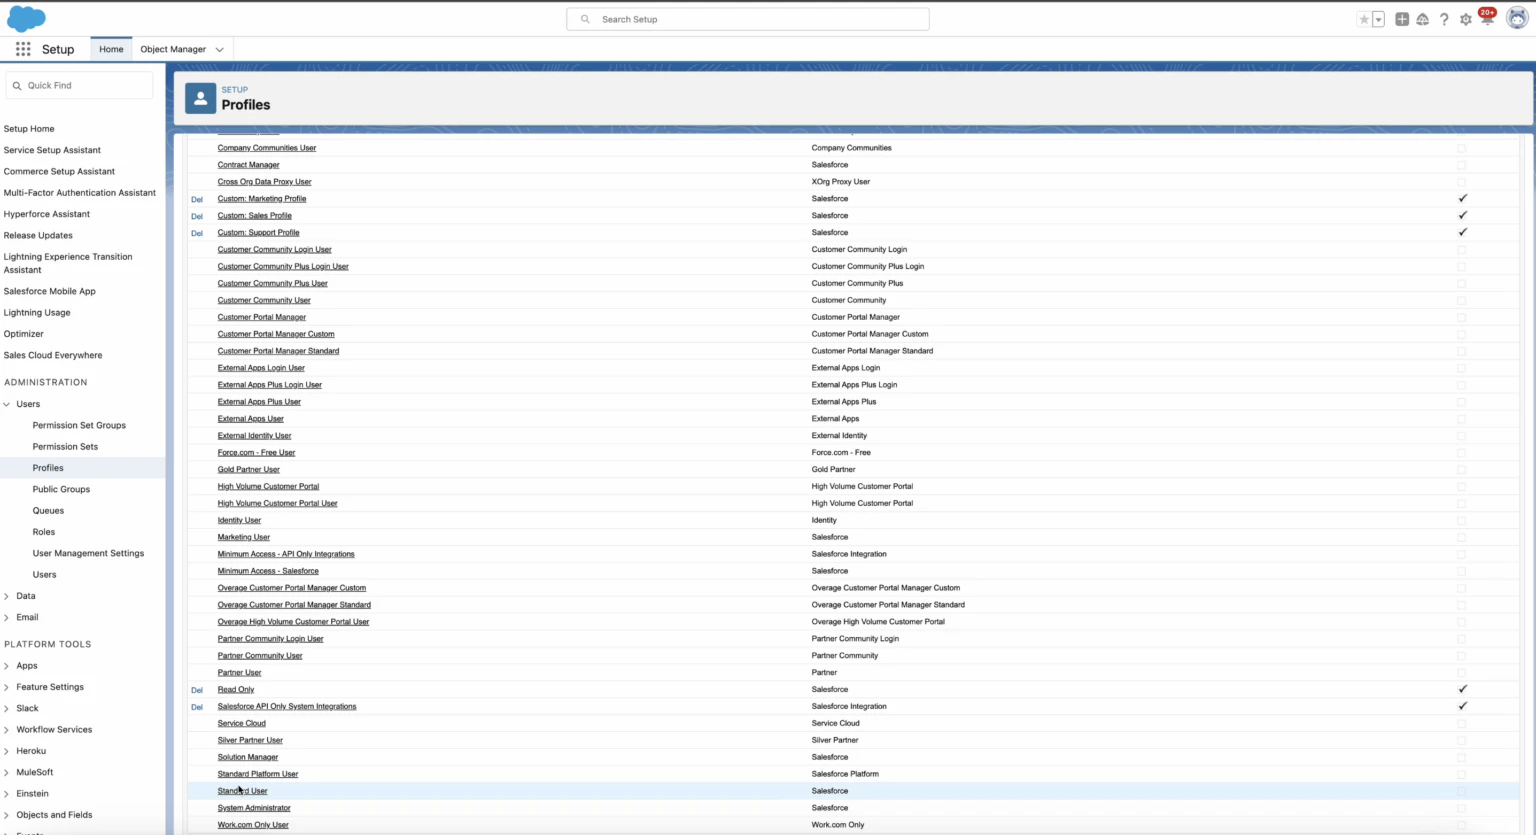Image resolution: width=1536 pixels, height=835 pixels.
Task: Open User Management Settings
Action: click(88, 553)
